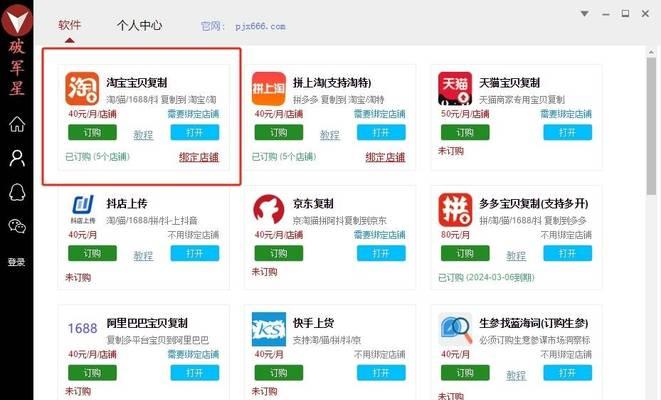Image resolution: width=661 pixels, height=400 pixels.
Task: Click the QQ penguin contact icon
Action: 17,193
